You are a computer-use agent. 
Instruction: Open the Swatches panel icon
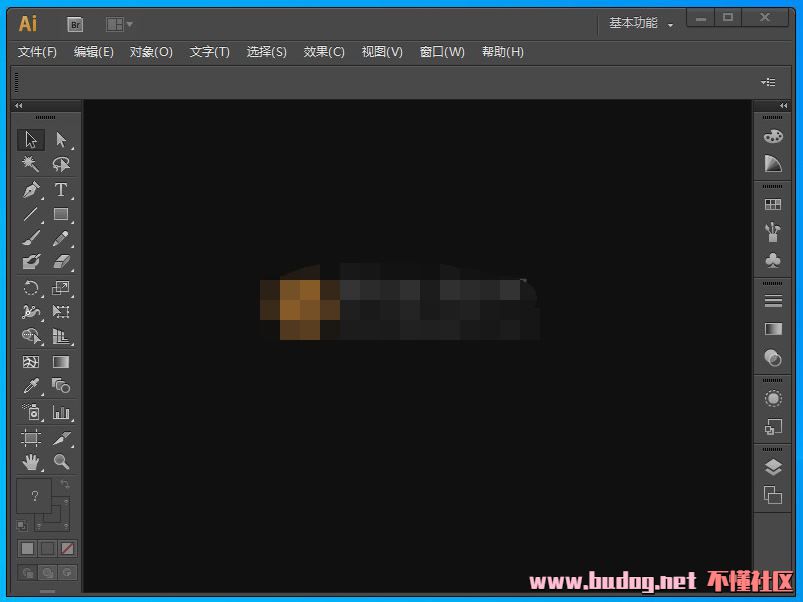pyautogui.click(x=773, y=205)
